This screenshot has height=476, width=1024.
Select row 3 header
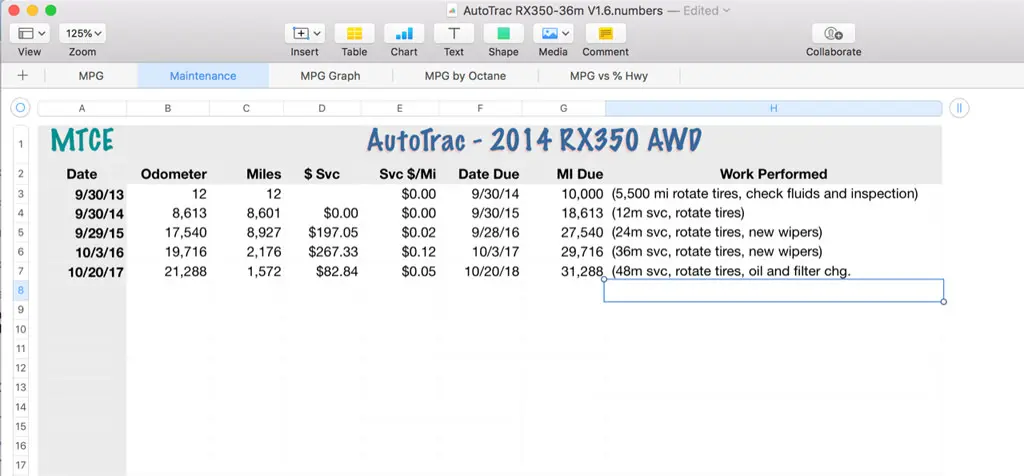tap(21, 193)
